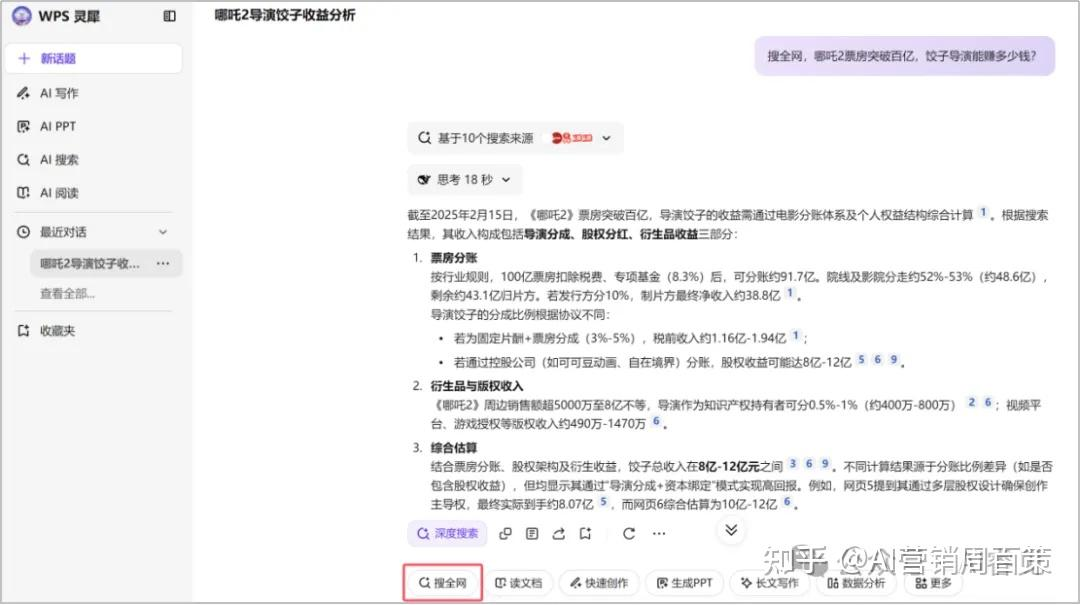
Task: Click the document icon next to copy
Action: [x=532, y=533]
